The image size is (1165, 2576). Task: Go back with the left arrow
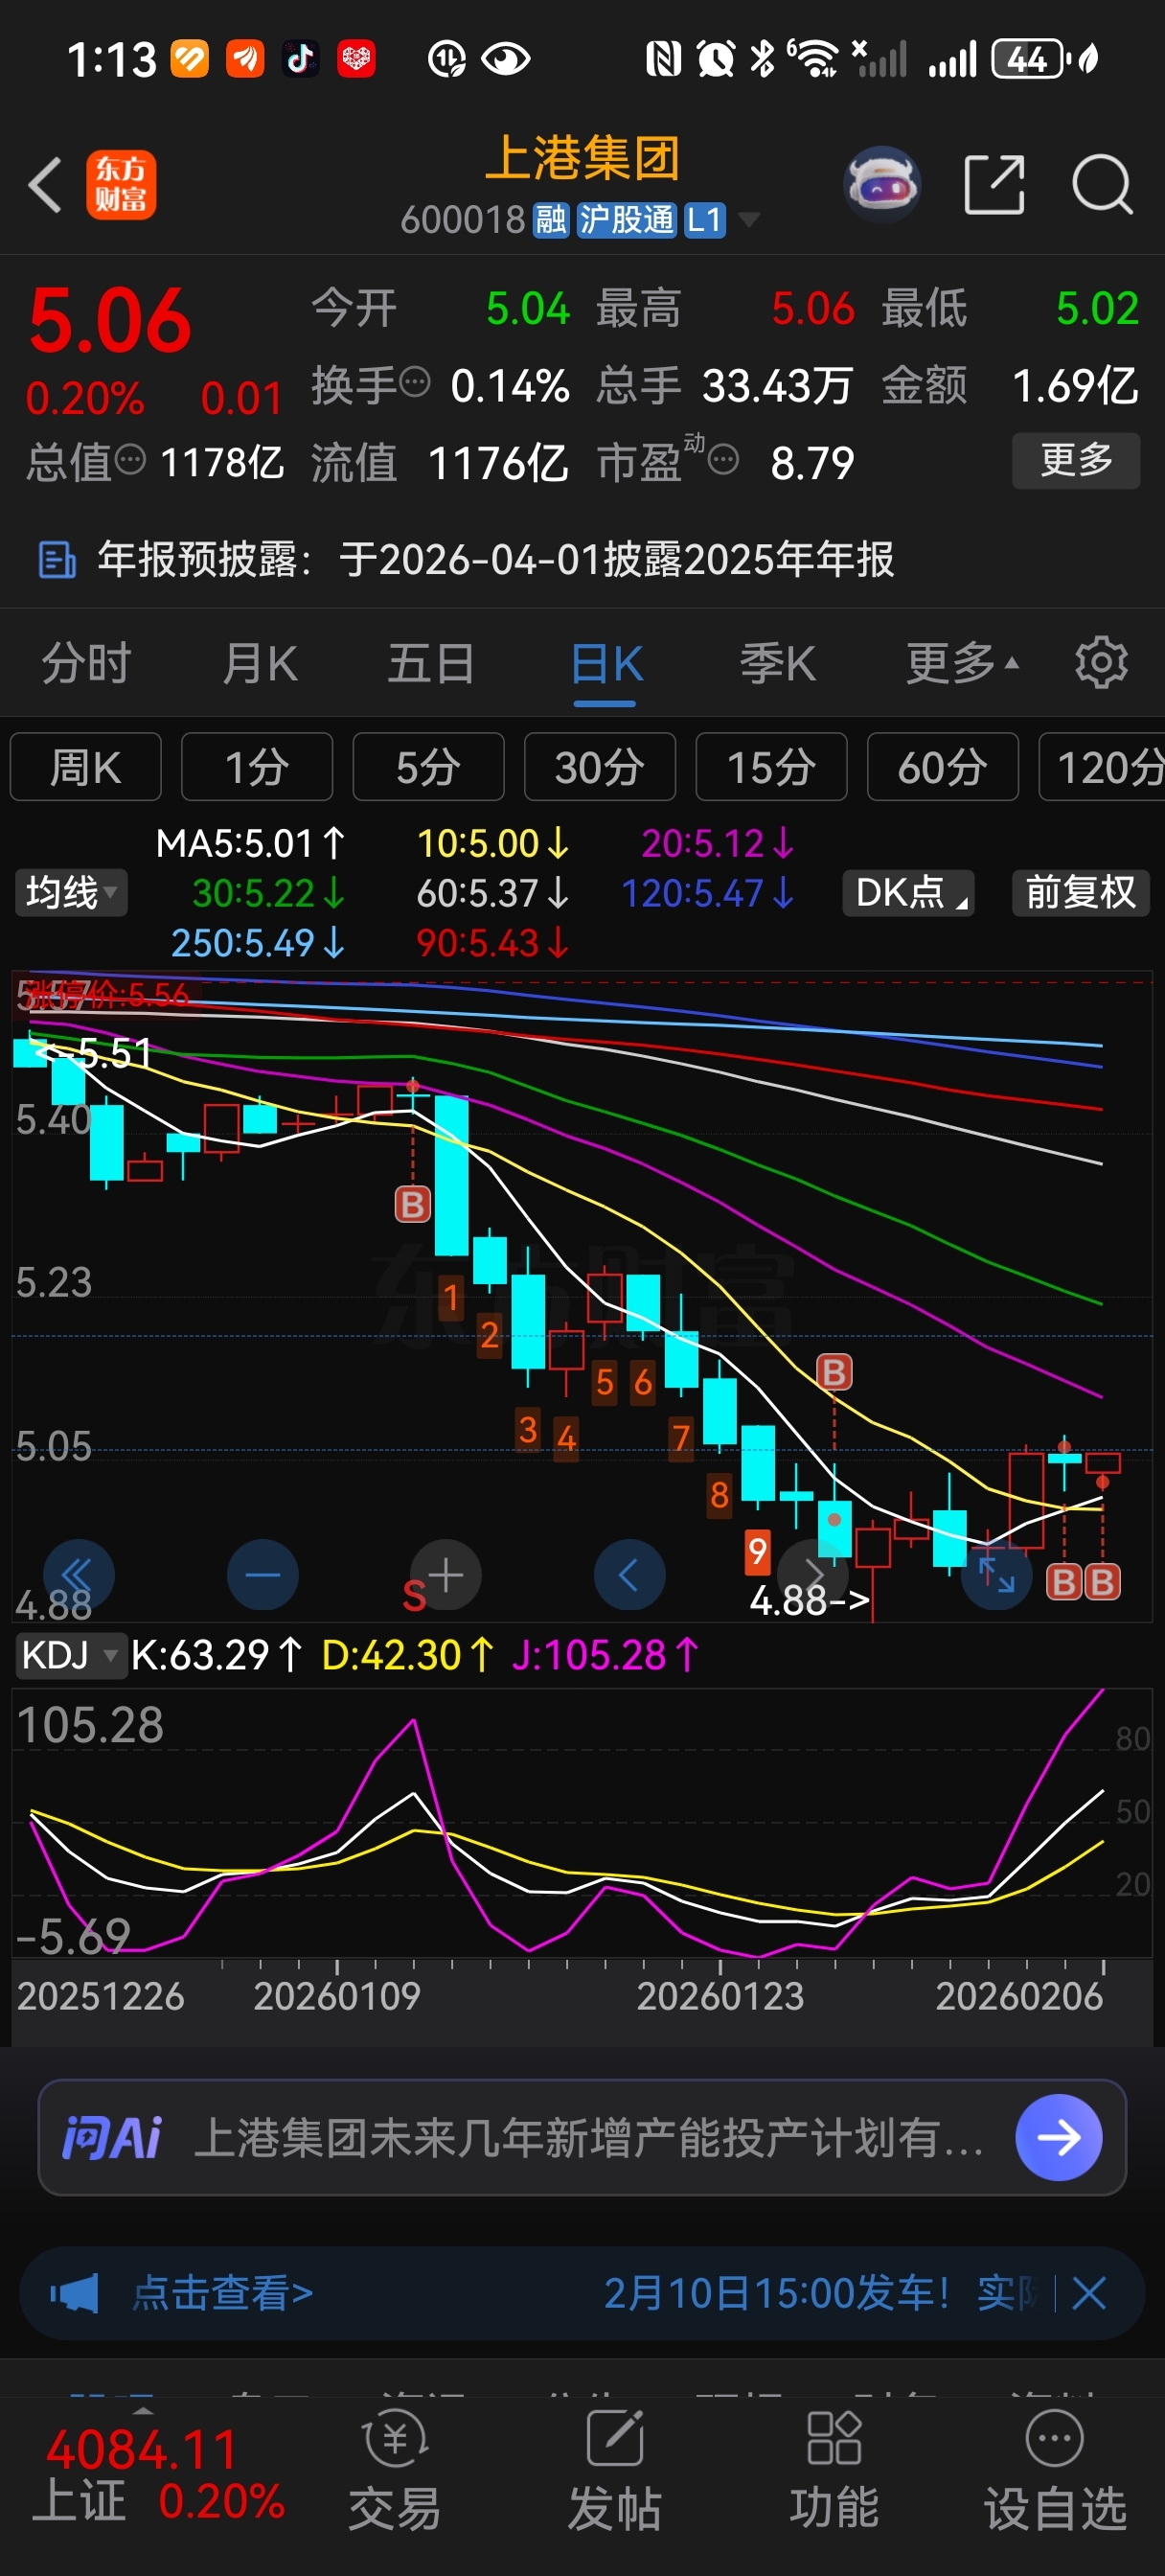click(45, 185)
